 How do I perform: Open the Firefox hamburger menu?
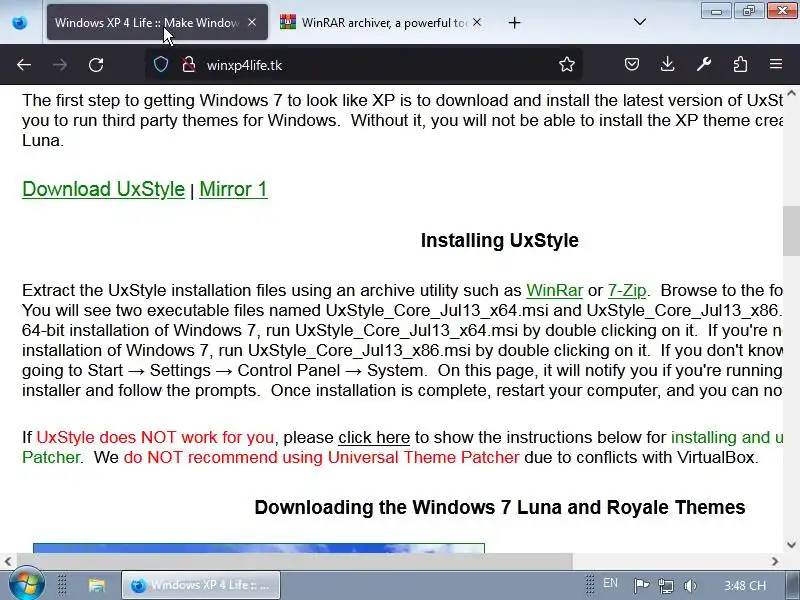pyautogui.click(x=776, y=64)
